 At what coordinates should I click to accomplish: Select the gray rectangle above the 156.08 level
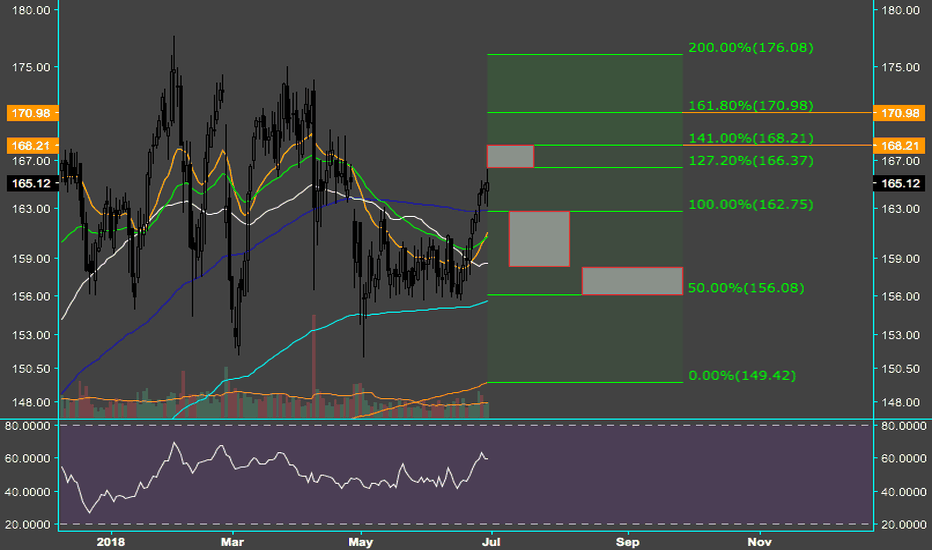pos(632,281)
